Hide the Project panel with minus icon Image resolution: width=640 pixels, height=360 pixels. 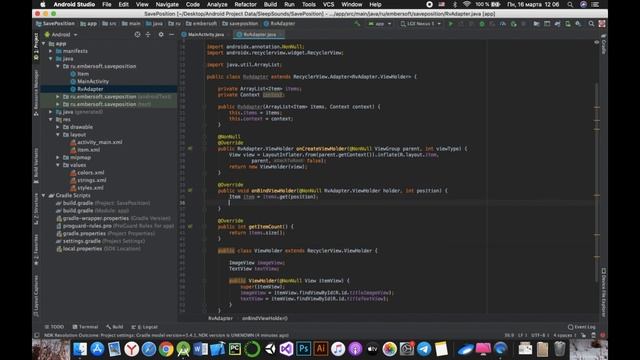pos(171,35)
